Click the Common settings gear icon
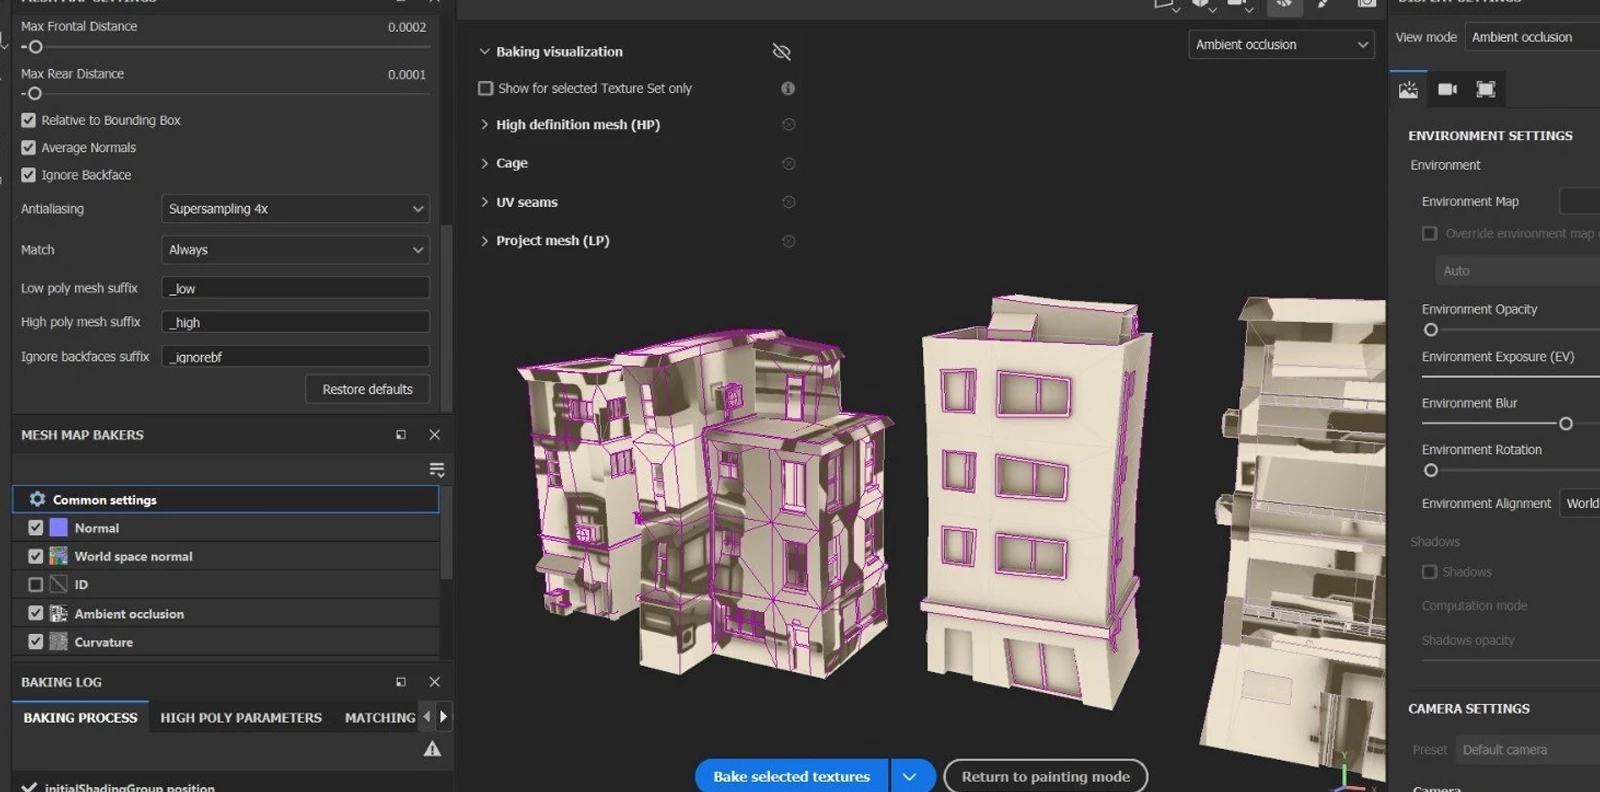This screenshot has width=1600, height=792. [x=37, y=499]
